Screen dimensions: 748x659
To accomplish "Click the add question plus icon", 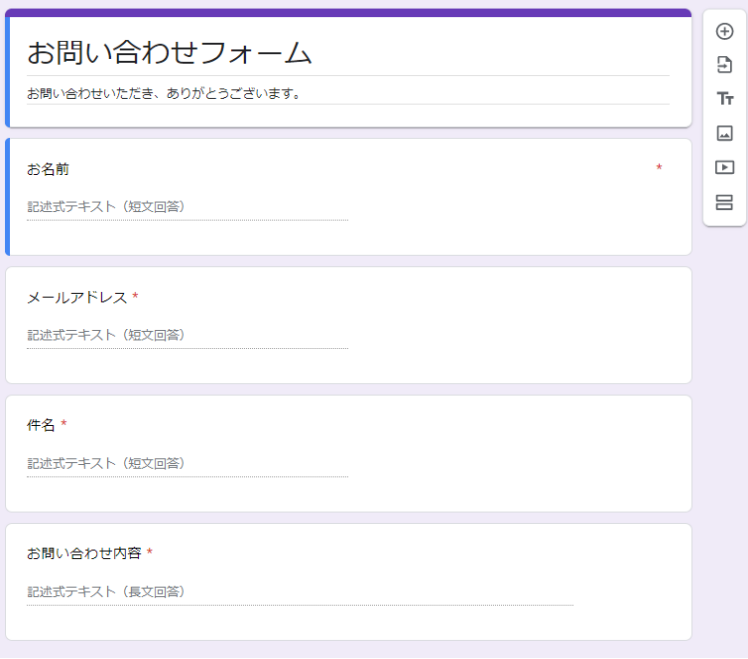I will click(725, 31).
